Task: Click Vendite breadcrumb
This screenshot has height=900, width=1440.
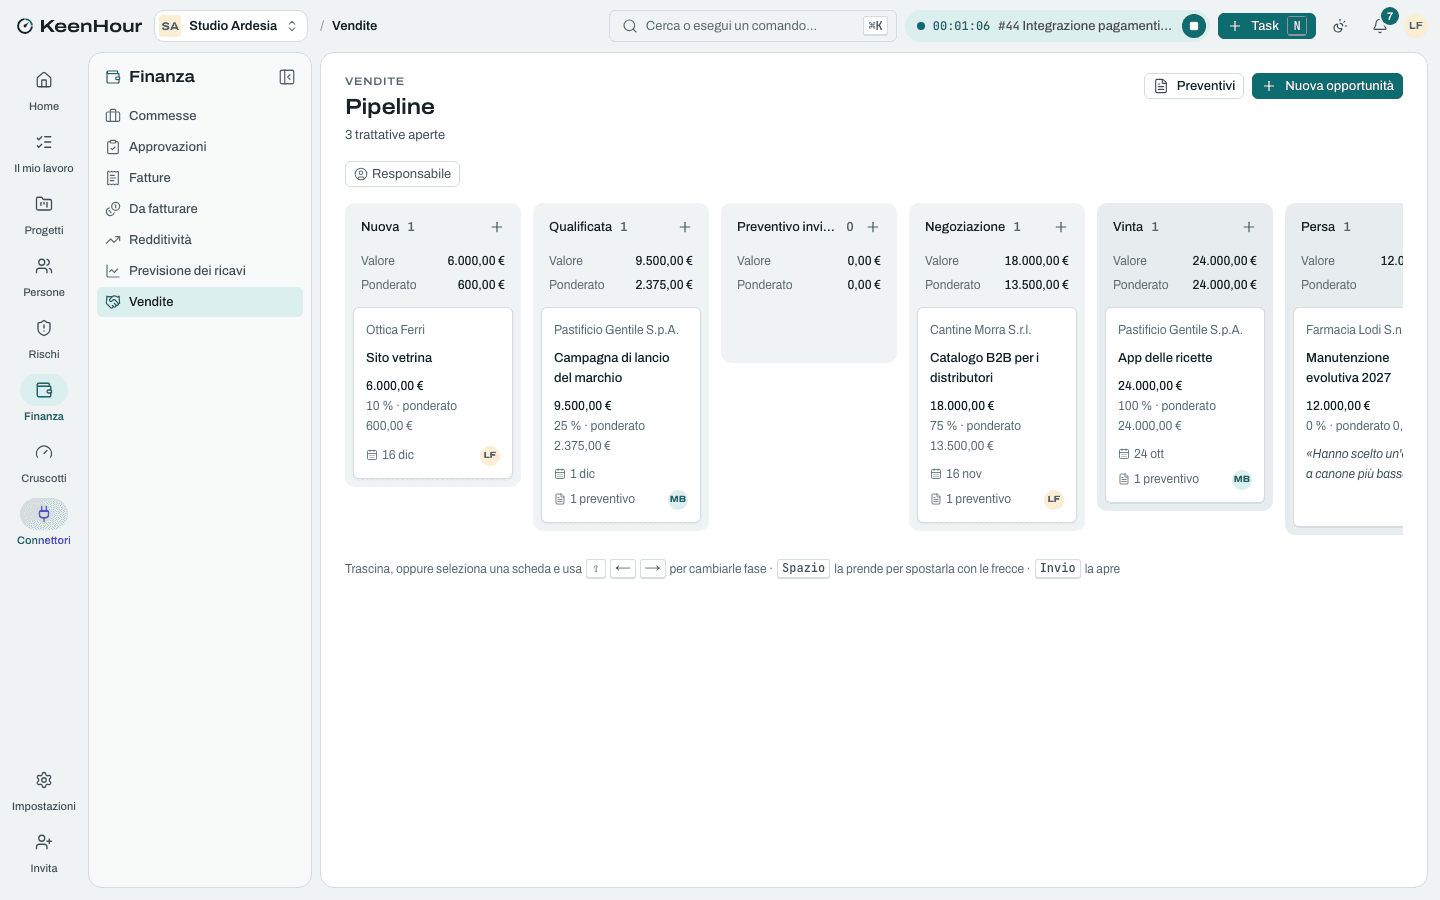Action: [x=355, y=26]
